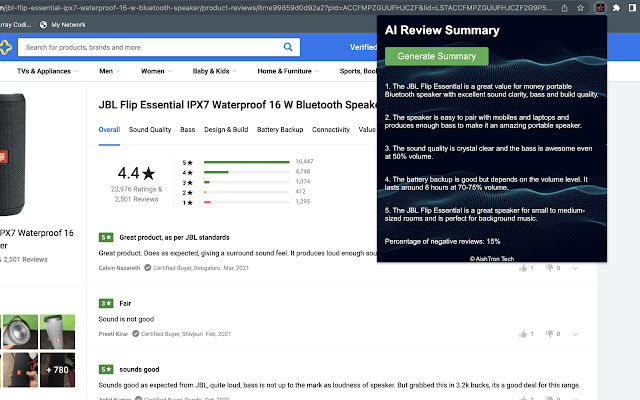Click the Generate Summary button

[x=436, y=56]
